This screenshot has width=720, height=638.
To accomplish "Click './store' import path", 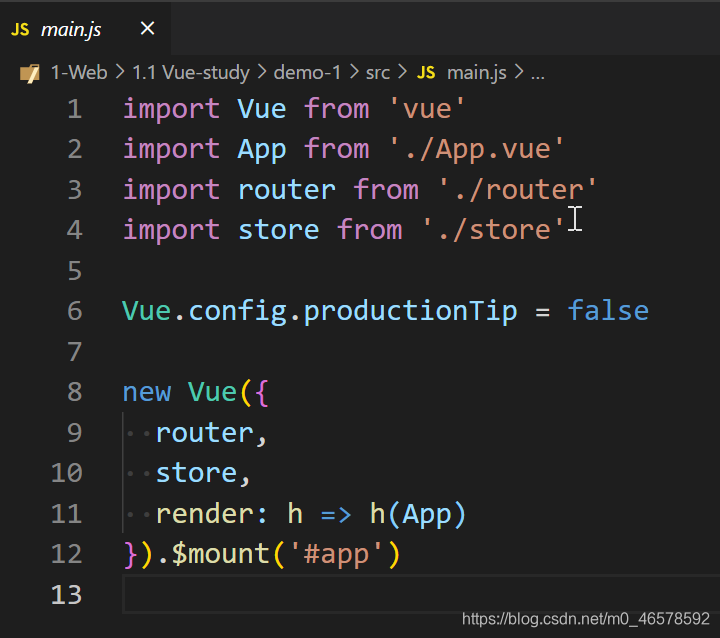I will pos(493,230).
